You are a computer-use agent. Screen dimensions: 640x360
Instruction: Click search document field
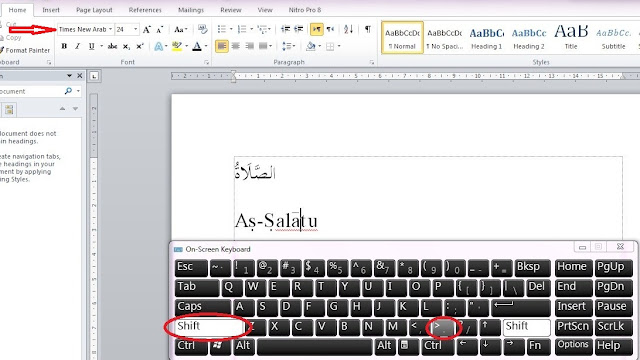click(x=31, y=91)
